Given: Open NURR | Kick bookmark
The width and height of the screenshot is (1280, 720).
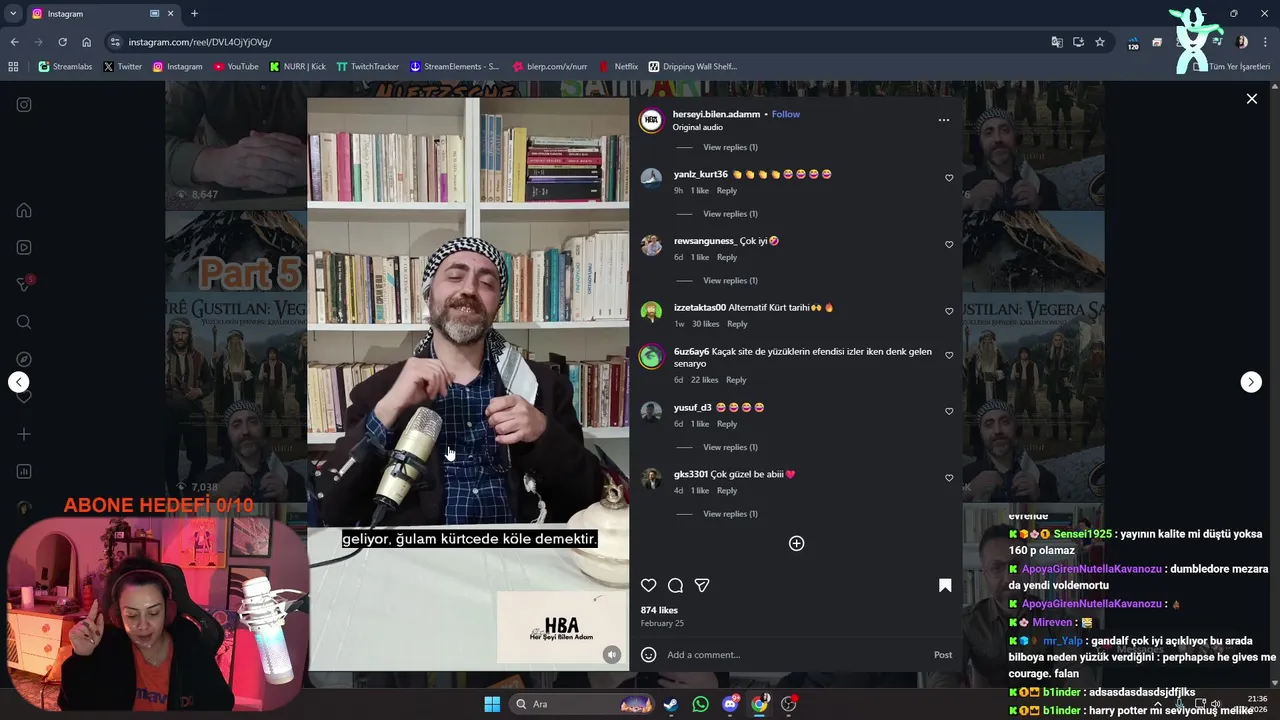Looking at the screenshot, I should tap(298, 66).
